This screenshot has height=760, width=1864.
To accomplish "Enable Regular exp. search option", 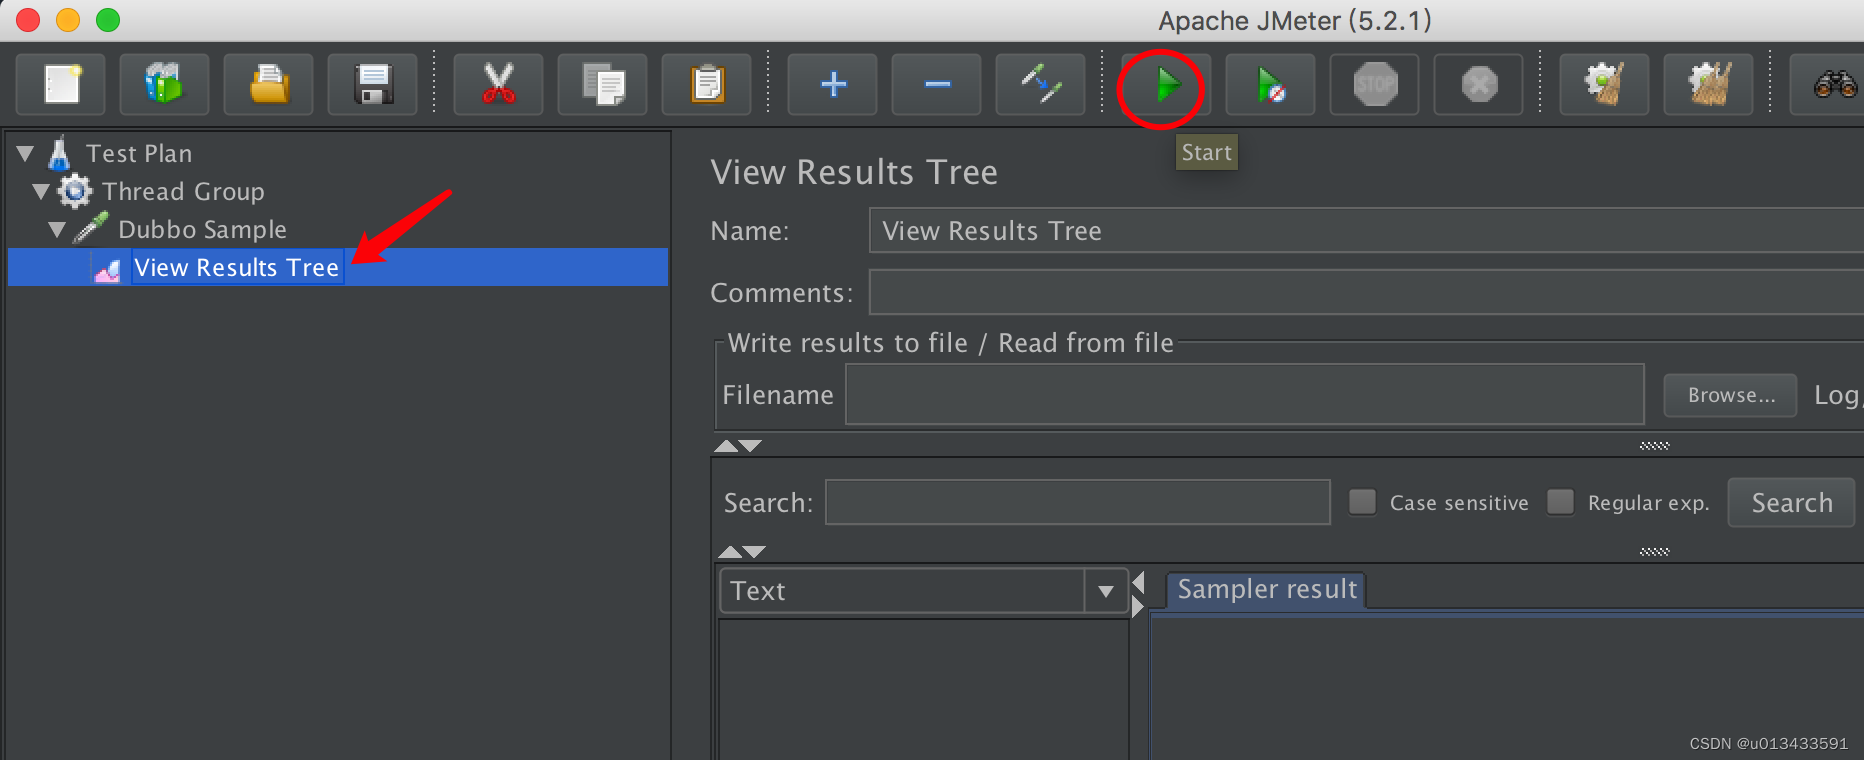I will (1561, 502).
